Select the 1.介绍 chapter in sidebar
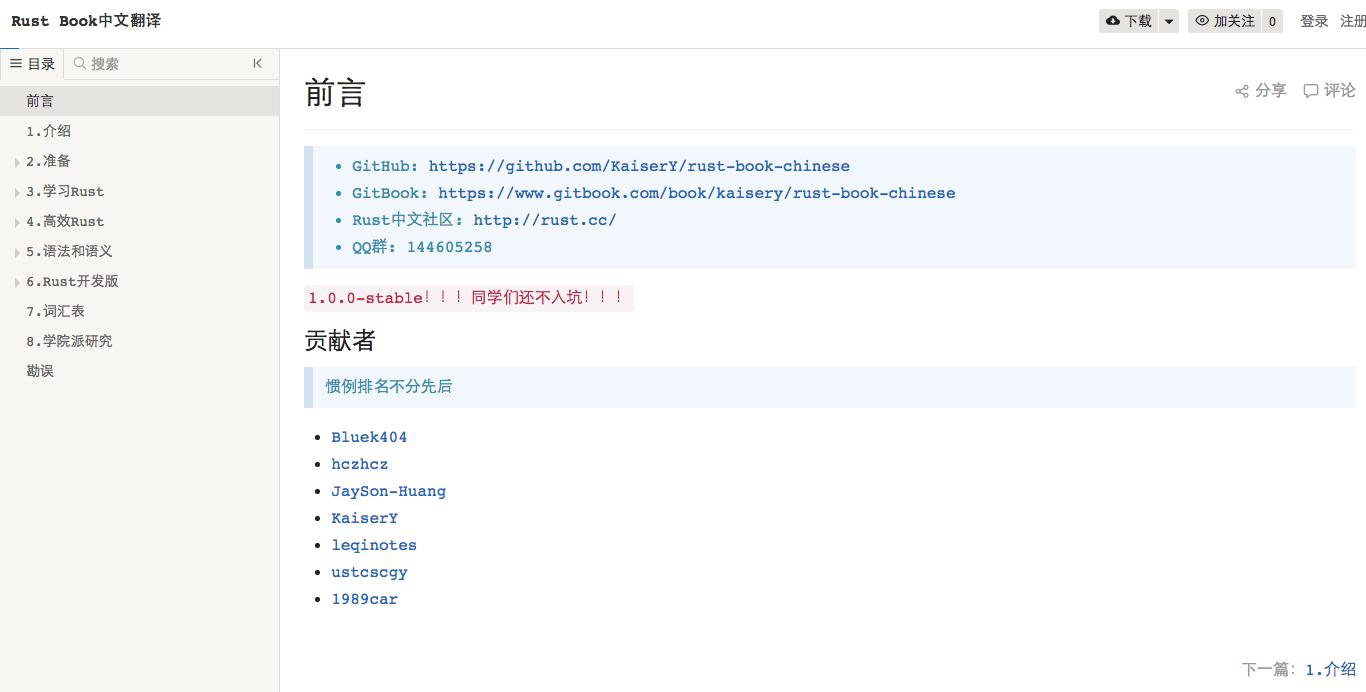This screenshot has height=692, width=1366. coord(49,131)
